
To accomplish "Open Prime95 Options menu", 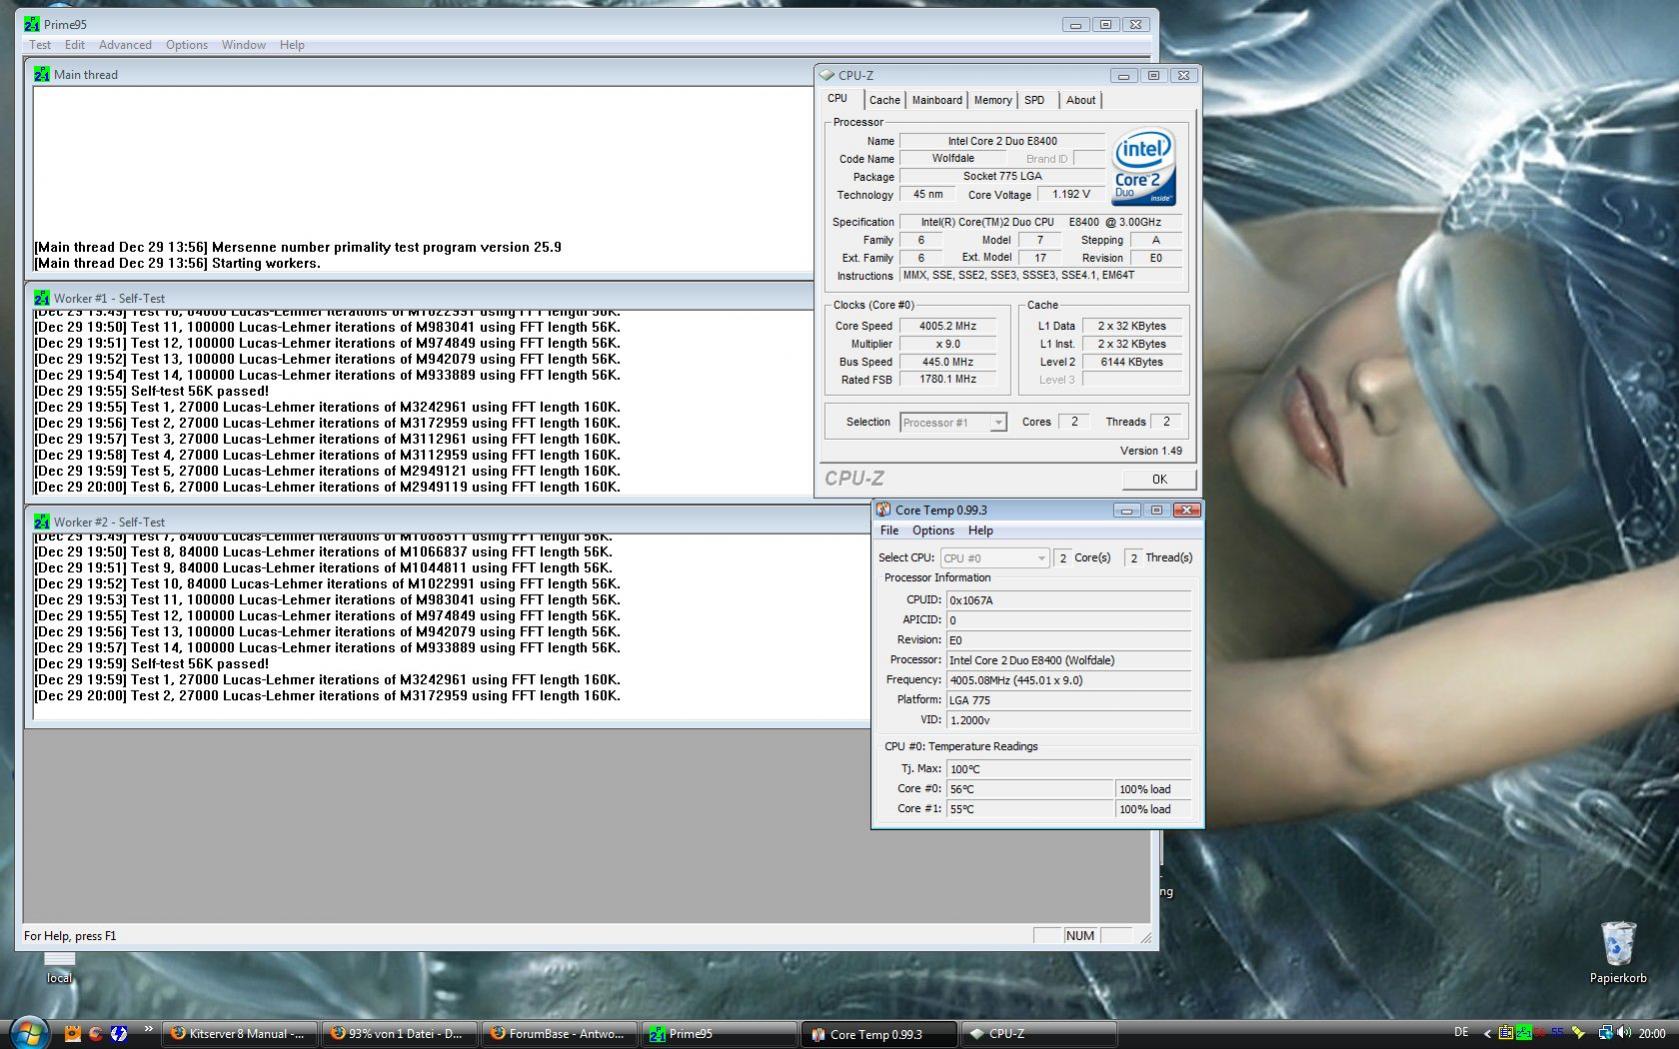I will (x=187, y=45).
